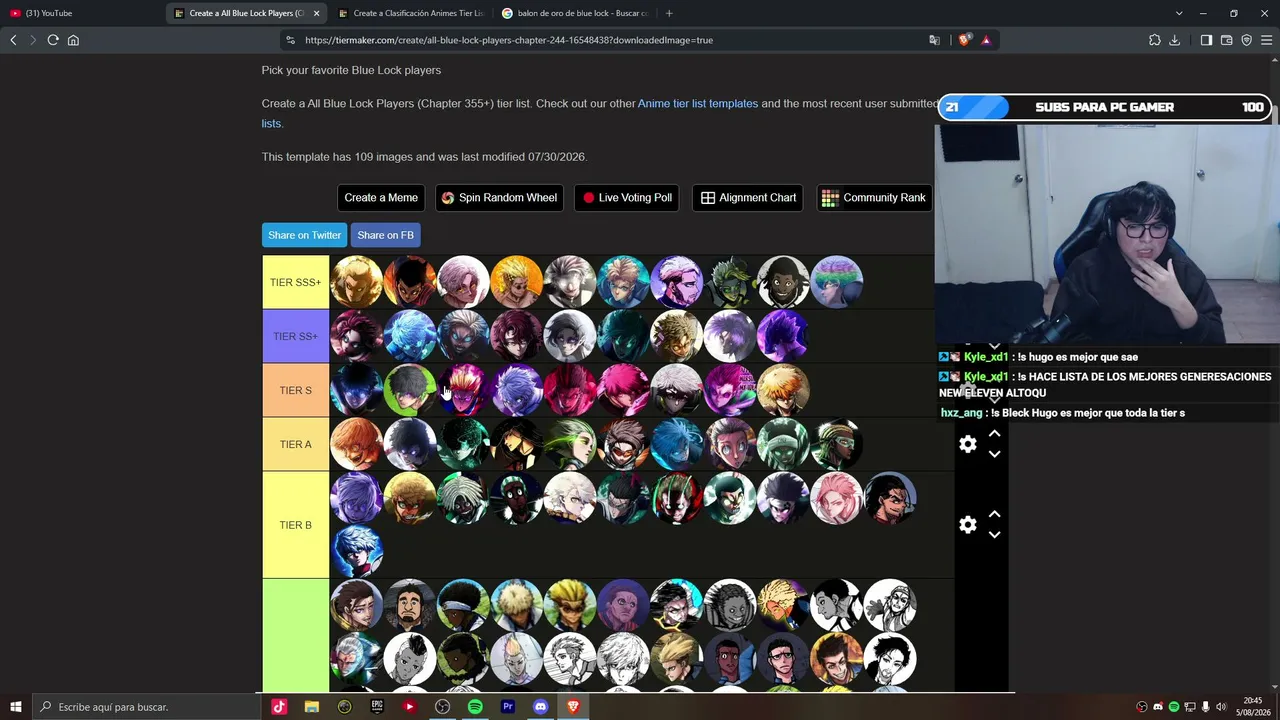Screen dimensions: 1280x720
Task: Open the browser hamburger menu
Action: pyautogui.click(x=1267, y=40)
